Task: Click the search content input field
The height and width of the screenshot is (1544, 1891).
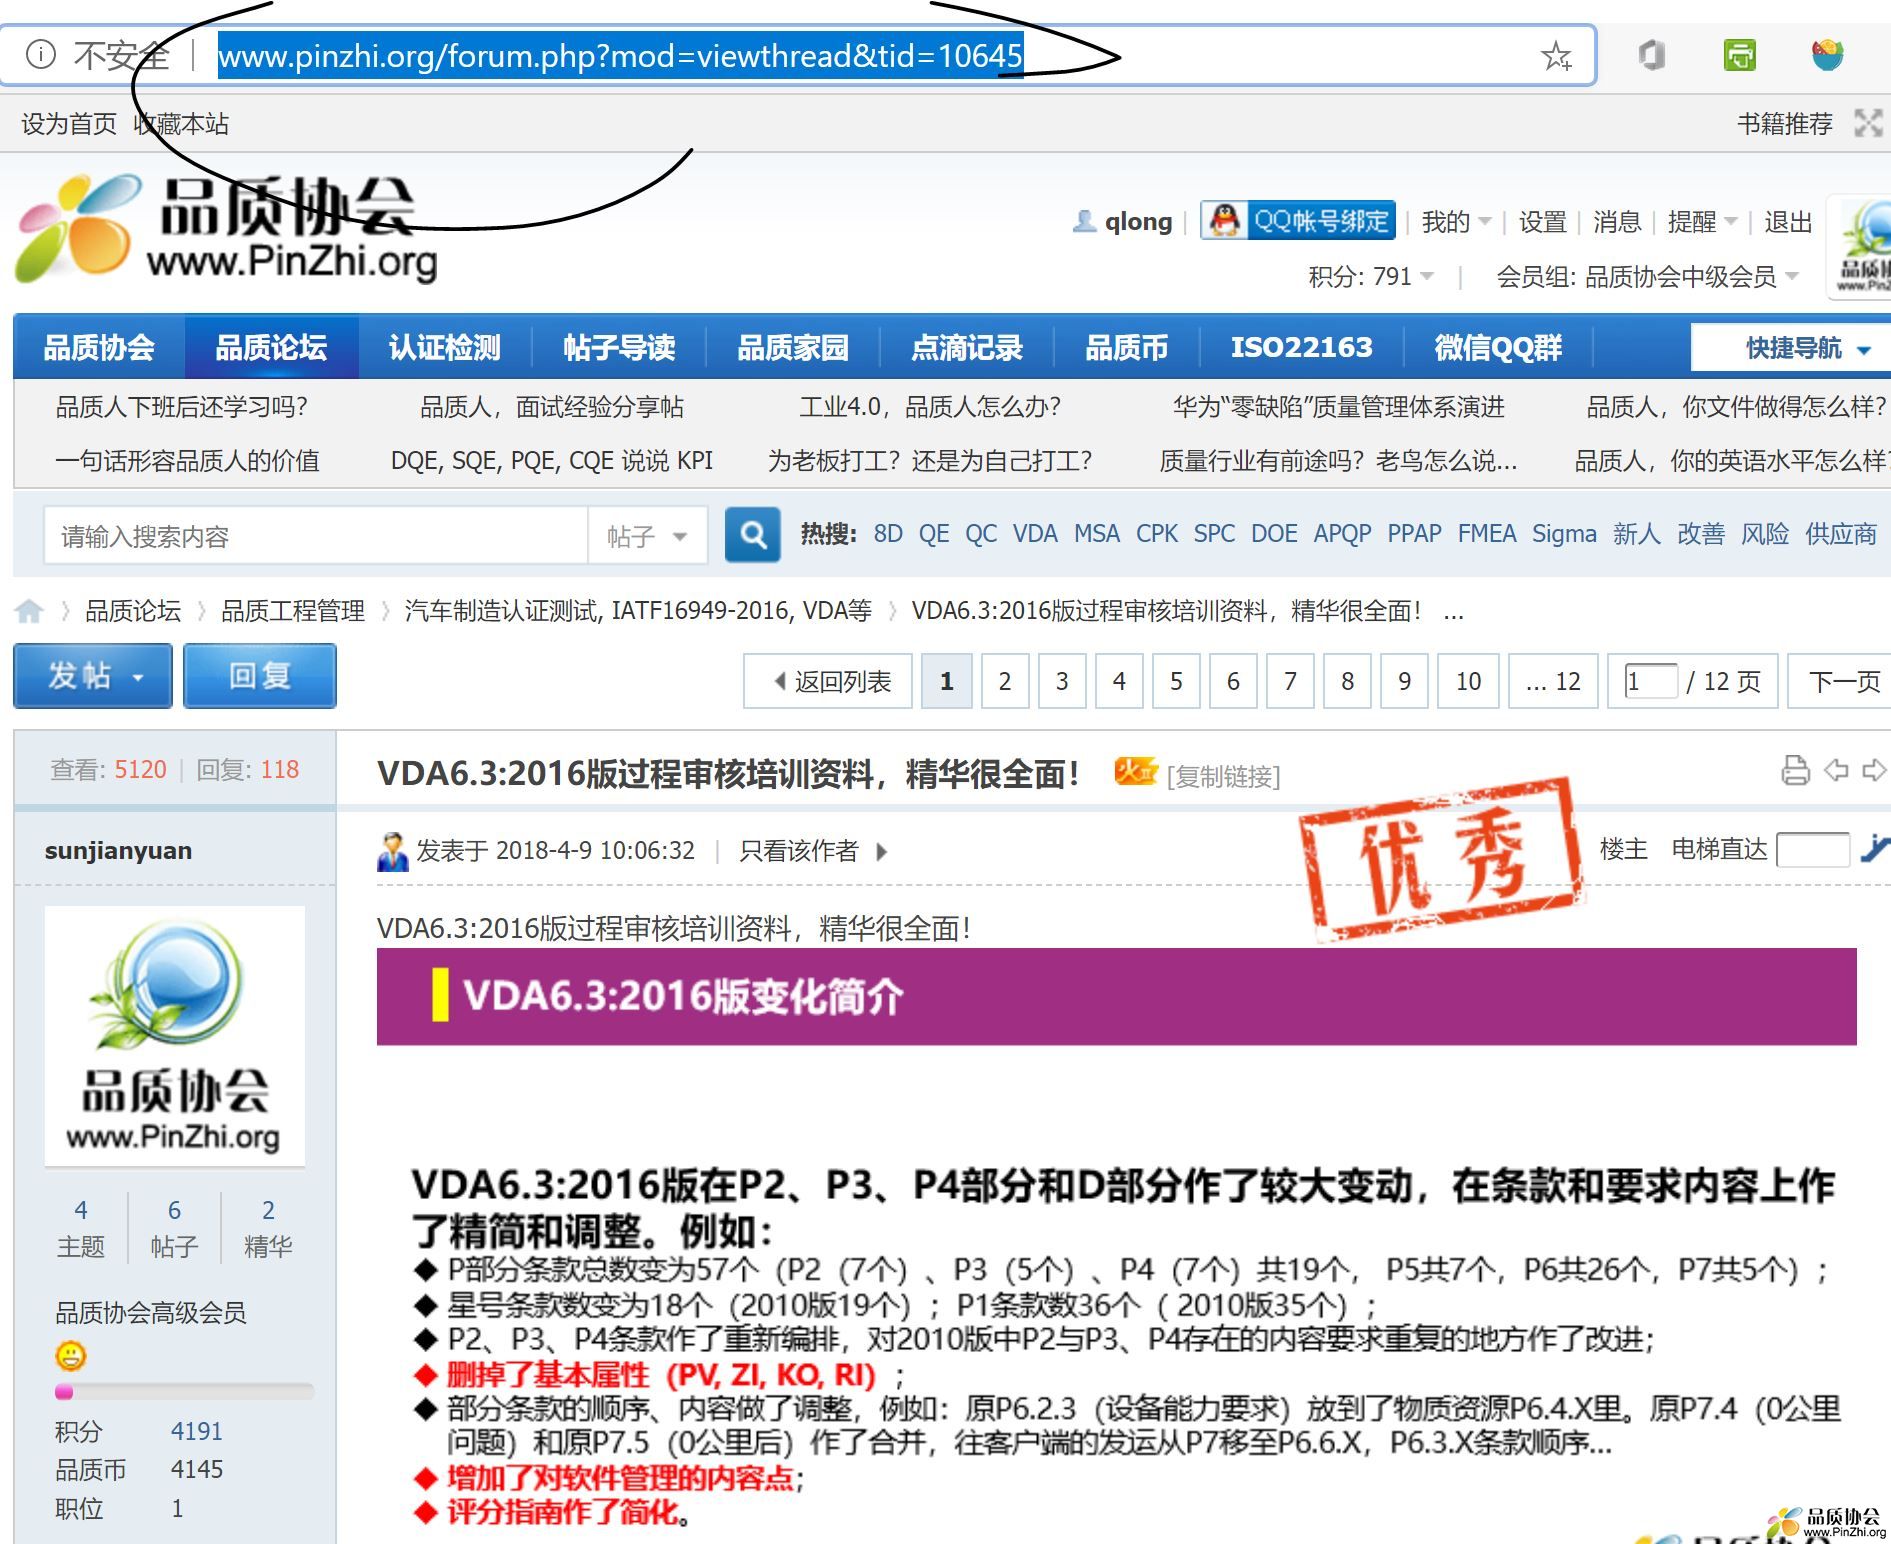Action: tap(316, 536)
